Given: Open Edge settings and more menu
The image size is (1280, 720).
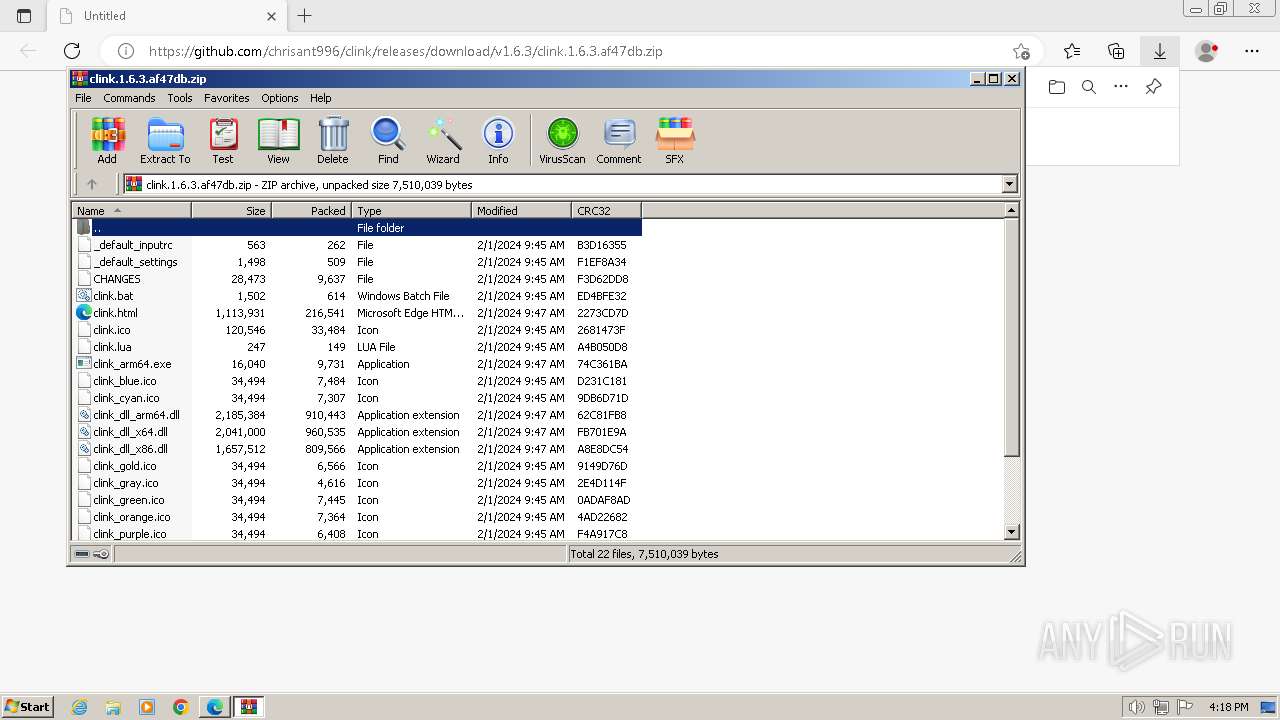Looking at the screenshot, I should tap(1252, 51).
